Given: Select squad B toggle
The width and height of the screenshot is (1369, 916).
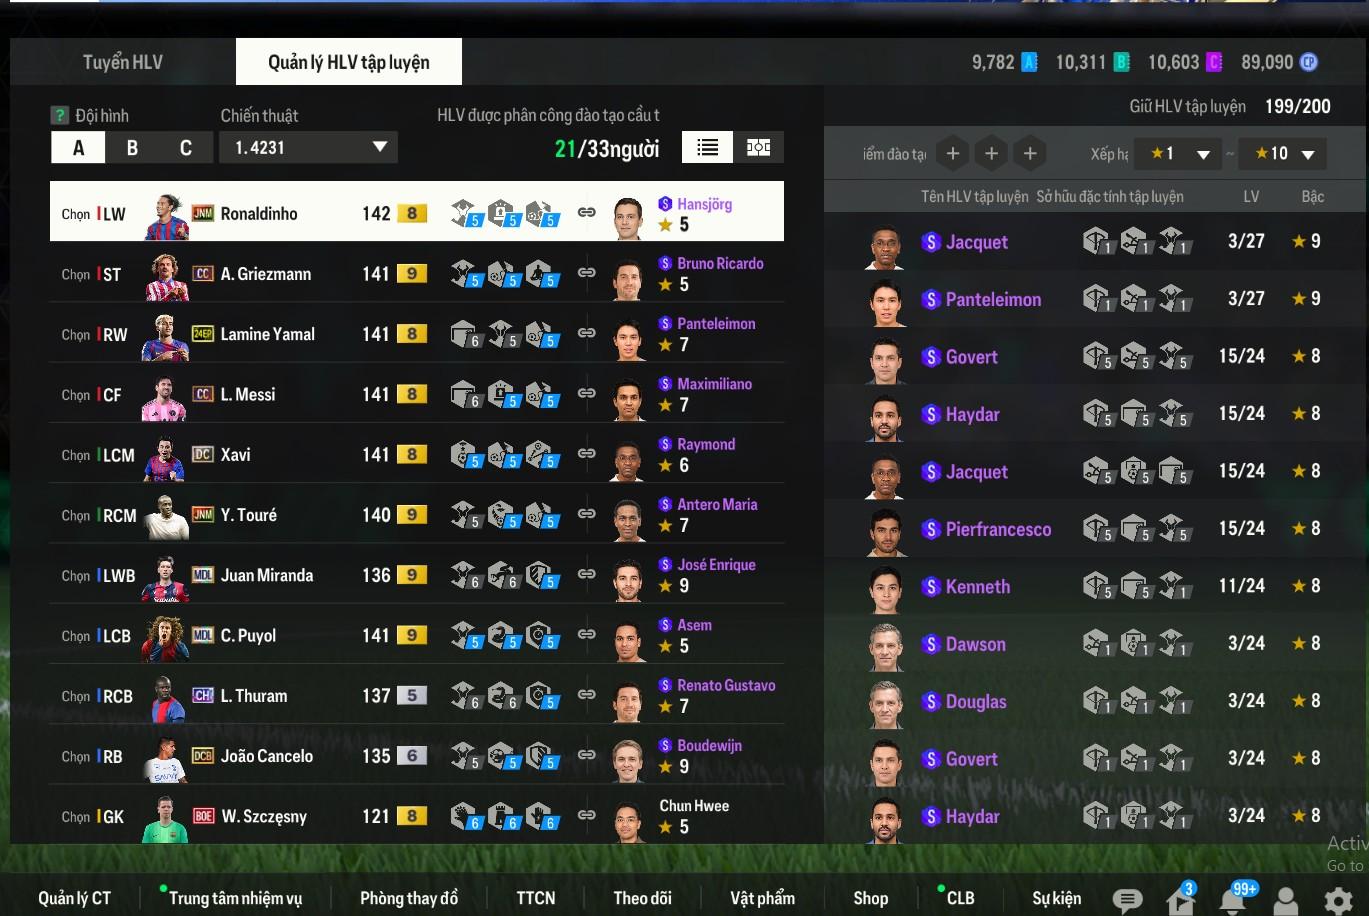Looking at the screenshot, I should point(132,148).
